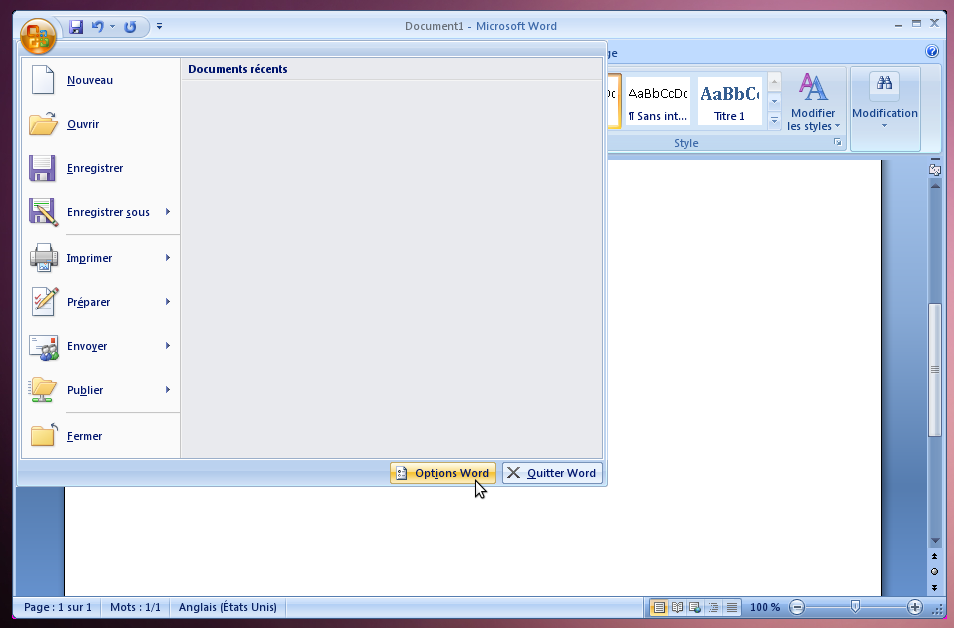This screenshot has width=954, height=628.
Task: Open Options Word button
Action: [x=443, y=473]
